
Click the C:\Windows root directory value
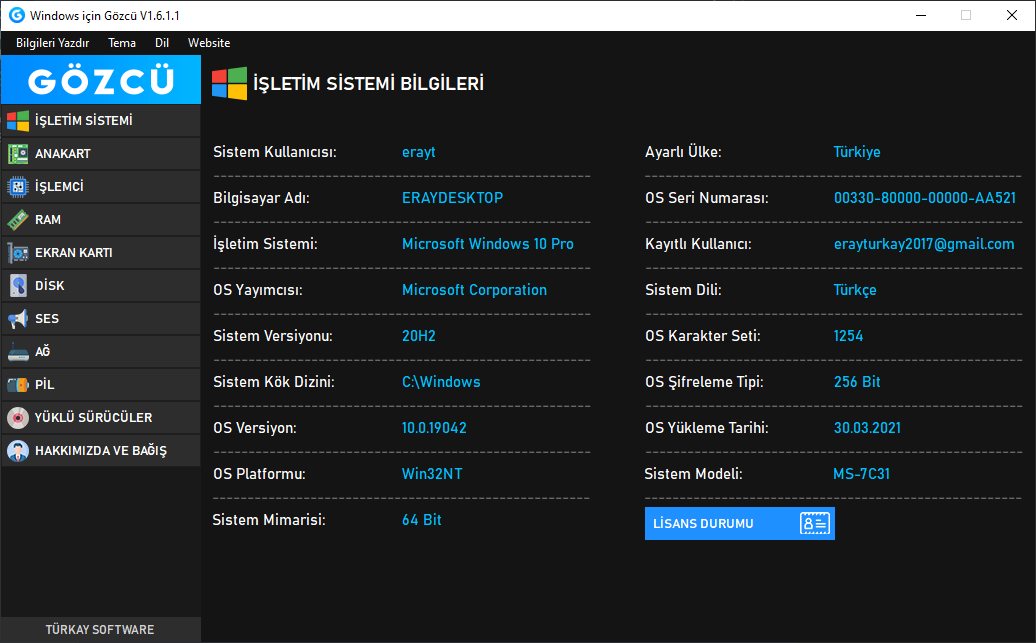tap(441, 382)
